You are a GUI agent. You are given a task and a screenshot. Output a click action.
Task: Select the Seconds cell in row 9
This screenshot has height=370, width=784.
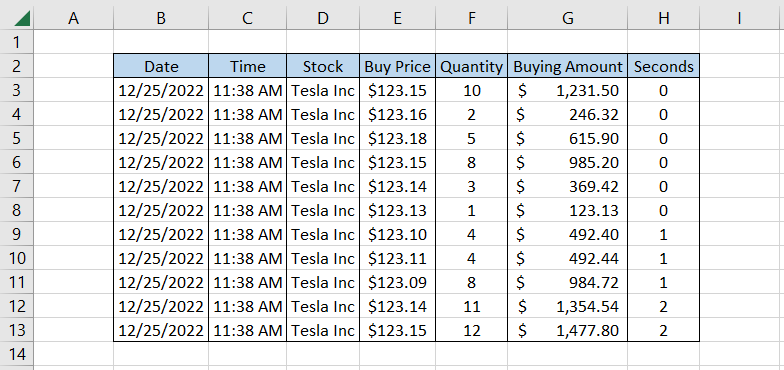coord(664,234)
